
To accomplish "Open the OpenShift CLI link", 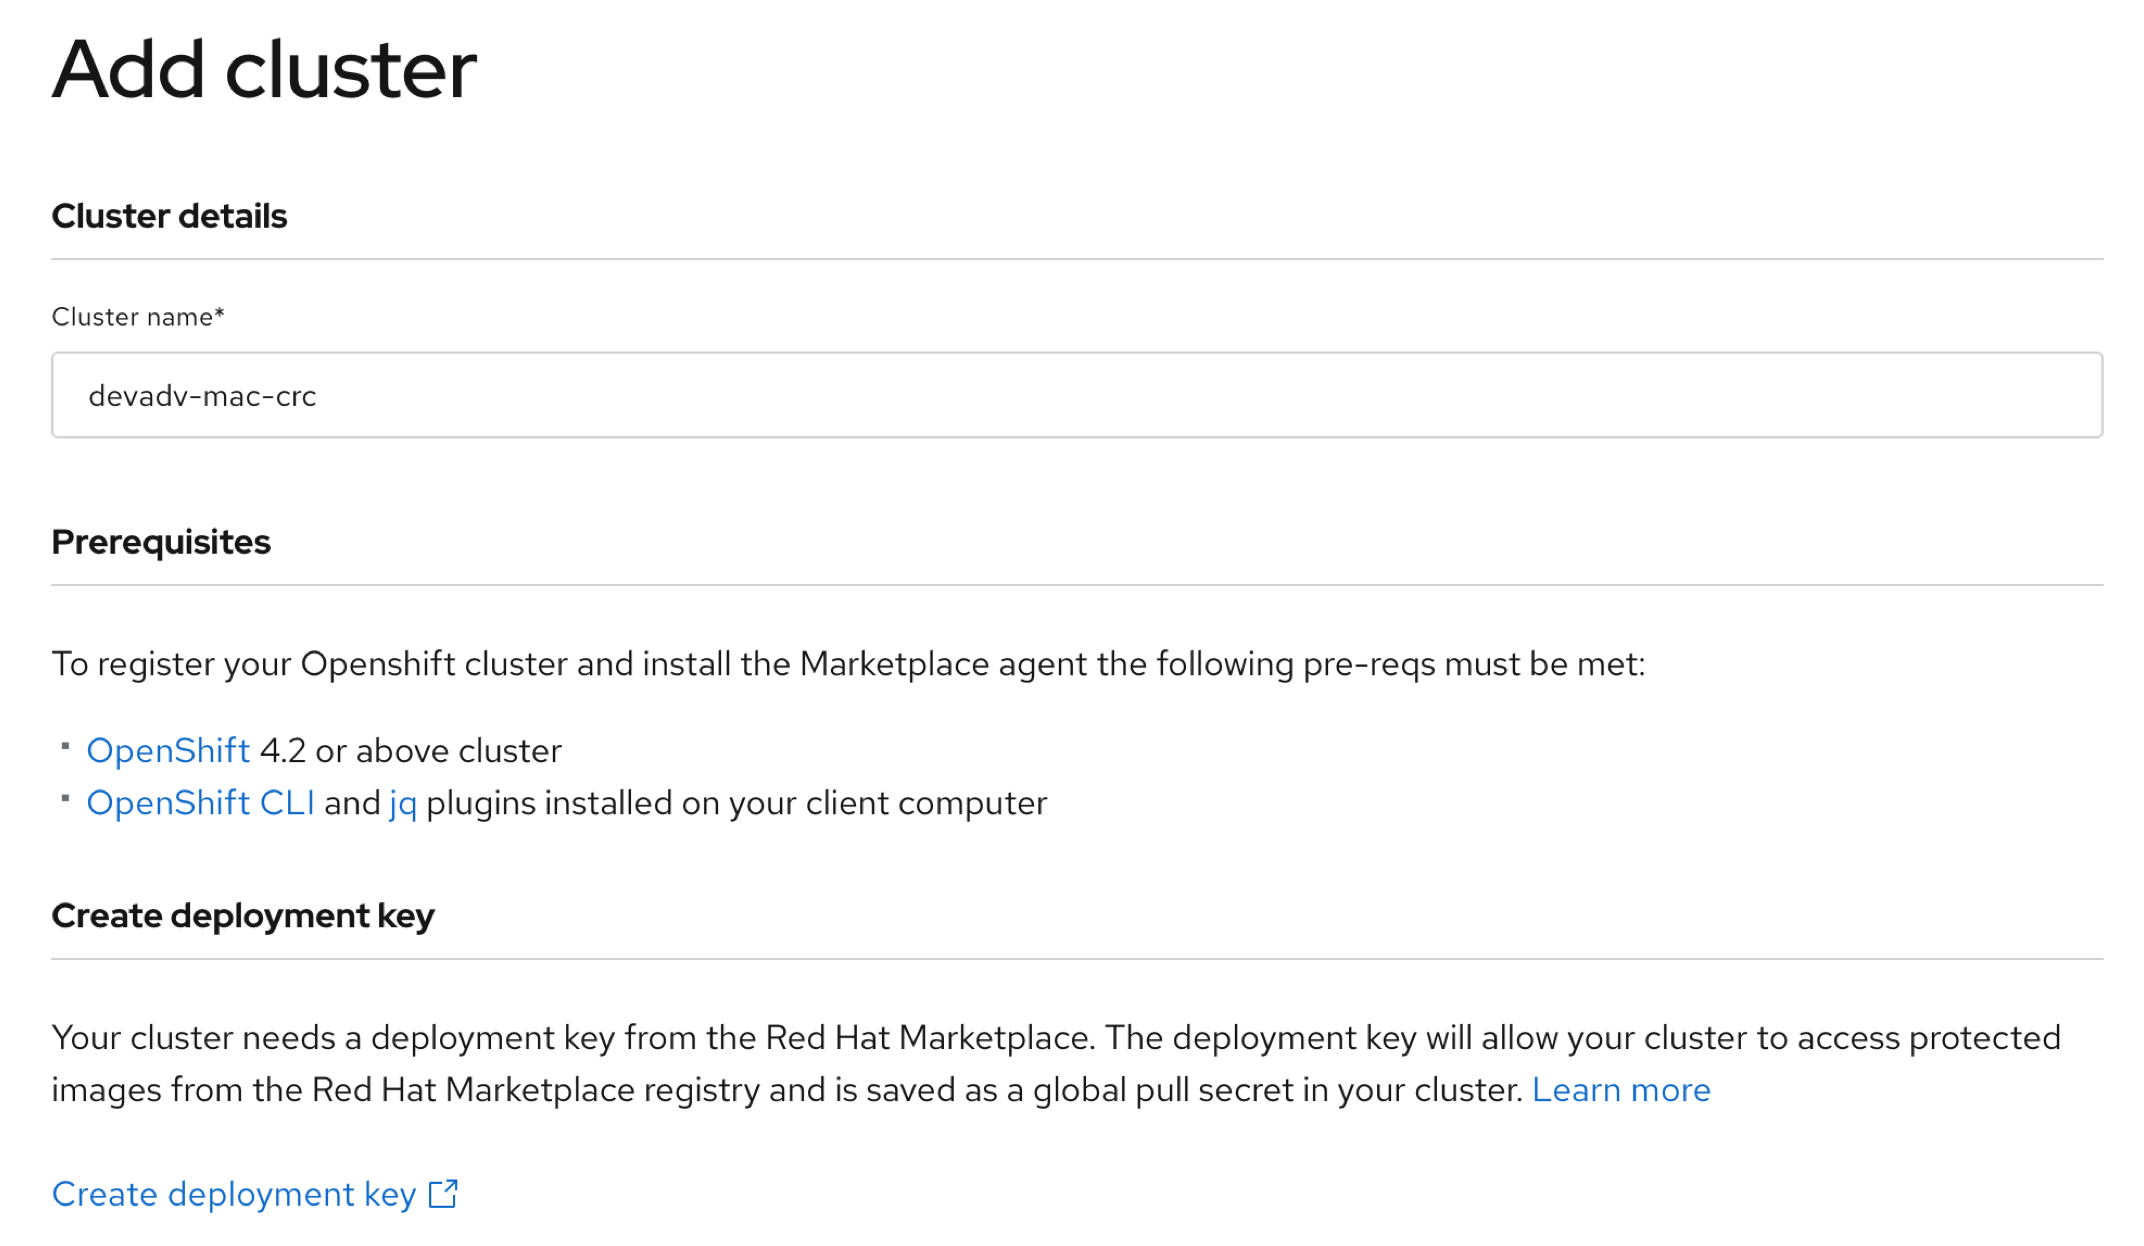I will coord(201,802).
